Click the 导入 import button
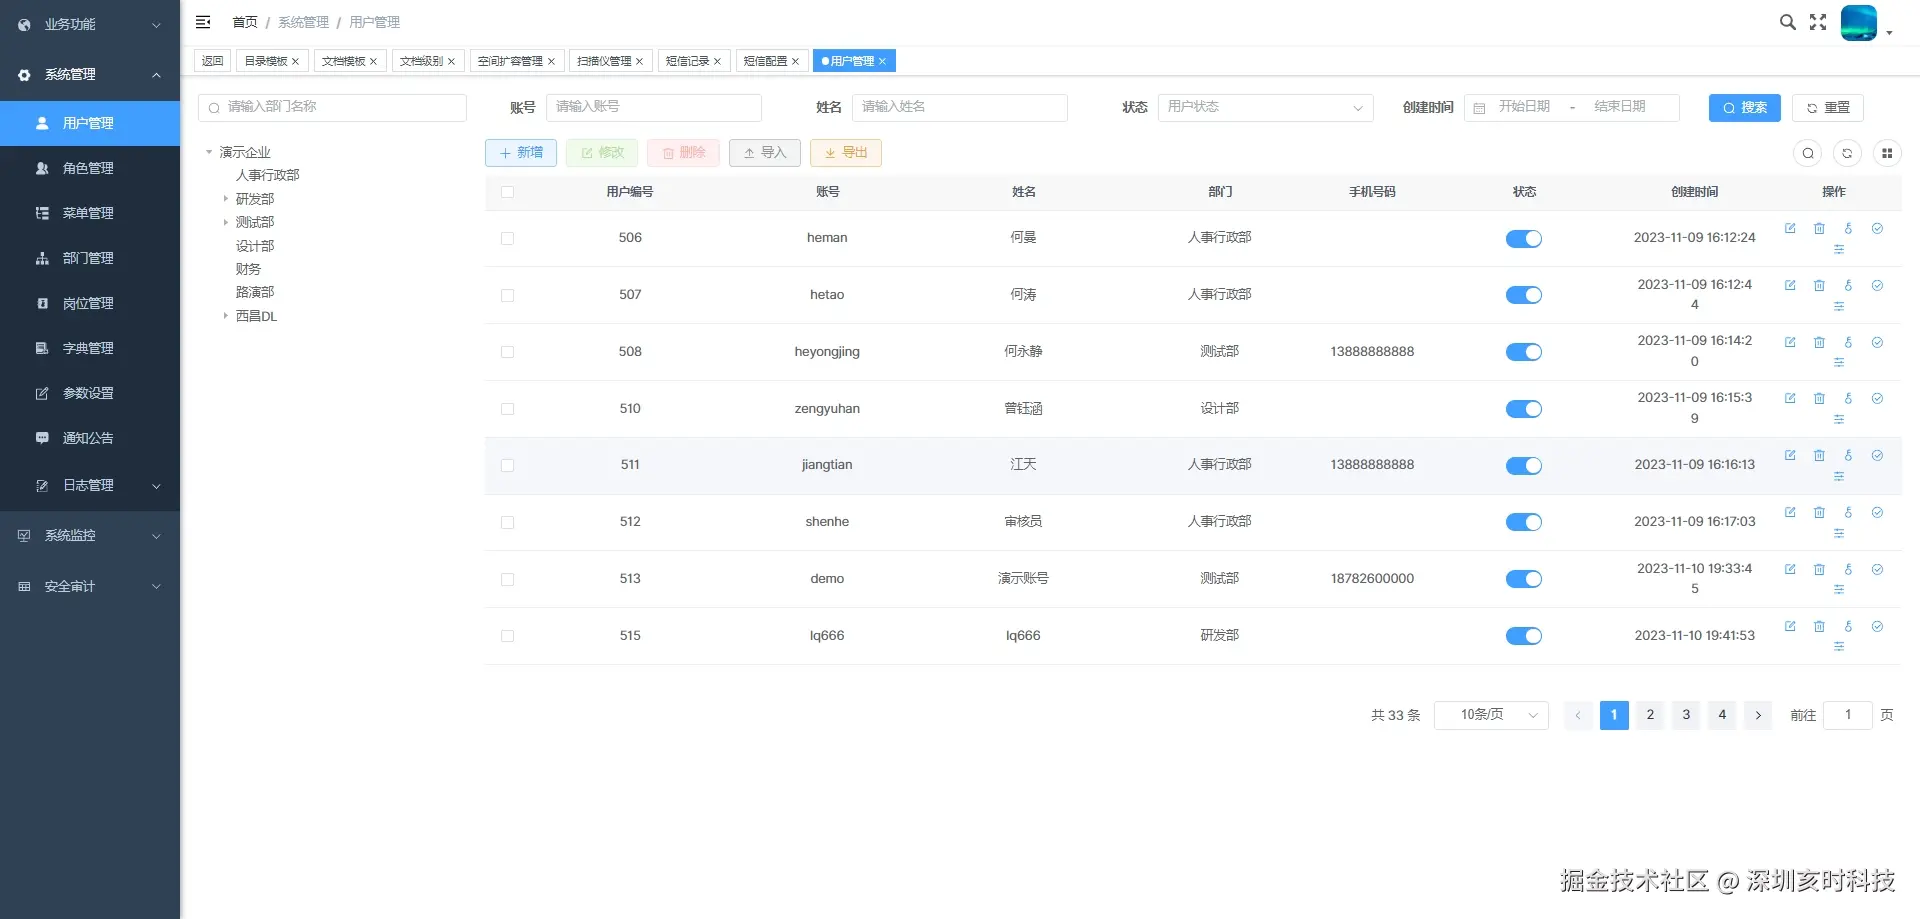 point(765,153)
